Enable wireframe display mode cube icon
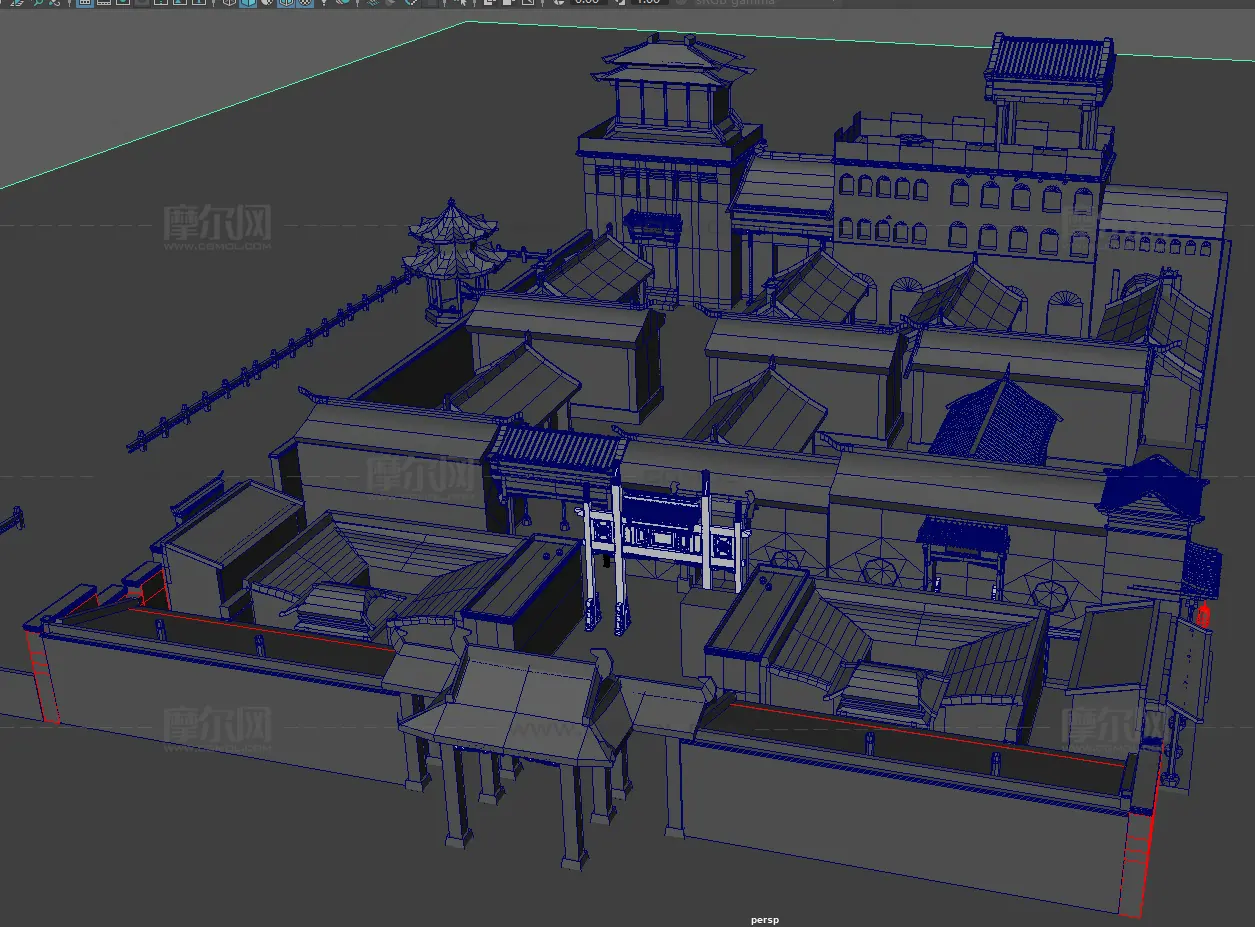Screen dimensions: 1255x927 click(x=228, y=3)
